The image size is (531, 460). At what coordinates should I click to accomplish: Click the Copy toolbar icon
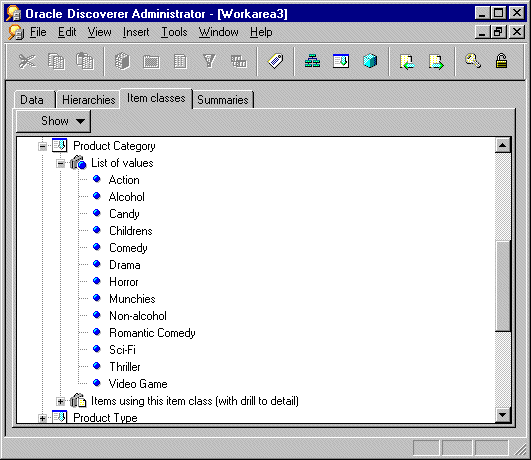pyautogui.click(x=56, y=62)
